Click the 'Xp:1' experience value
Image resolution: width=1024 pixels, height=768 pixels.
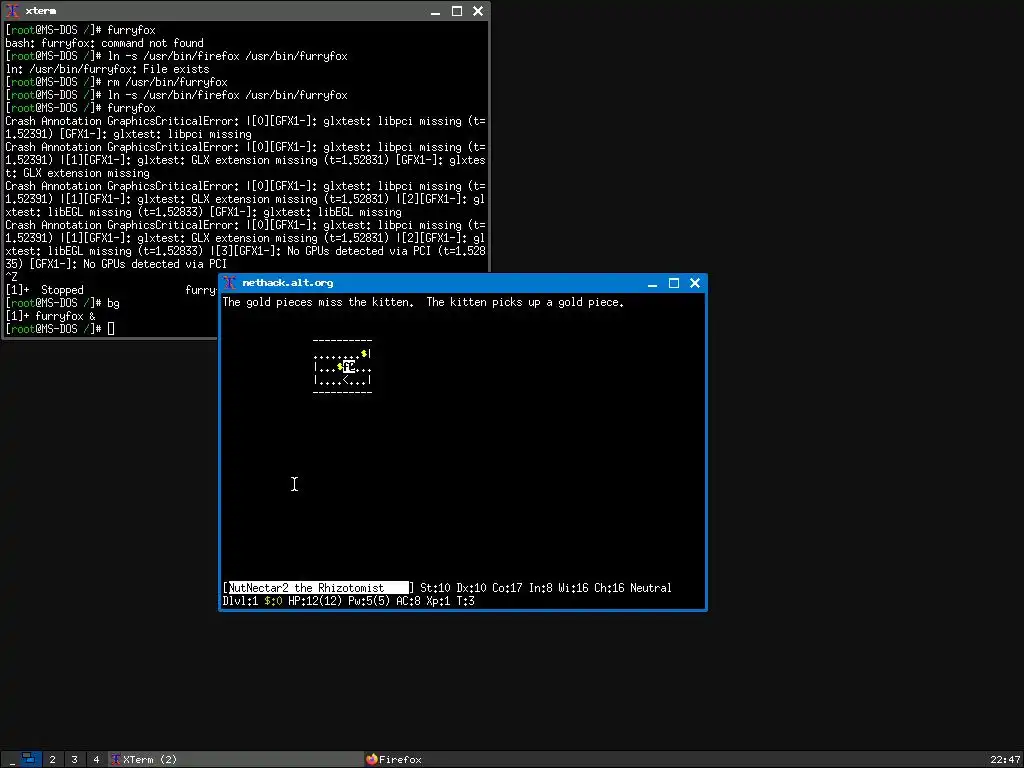coord(438,601)
